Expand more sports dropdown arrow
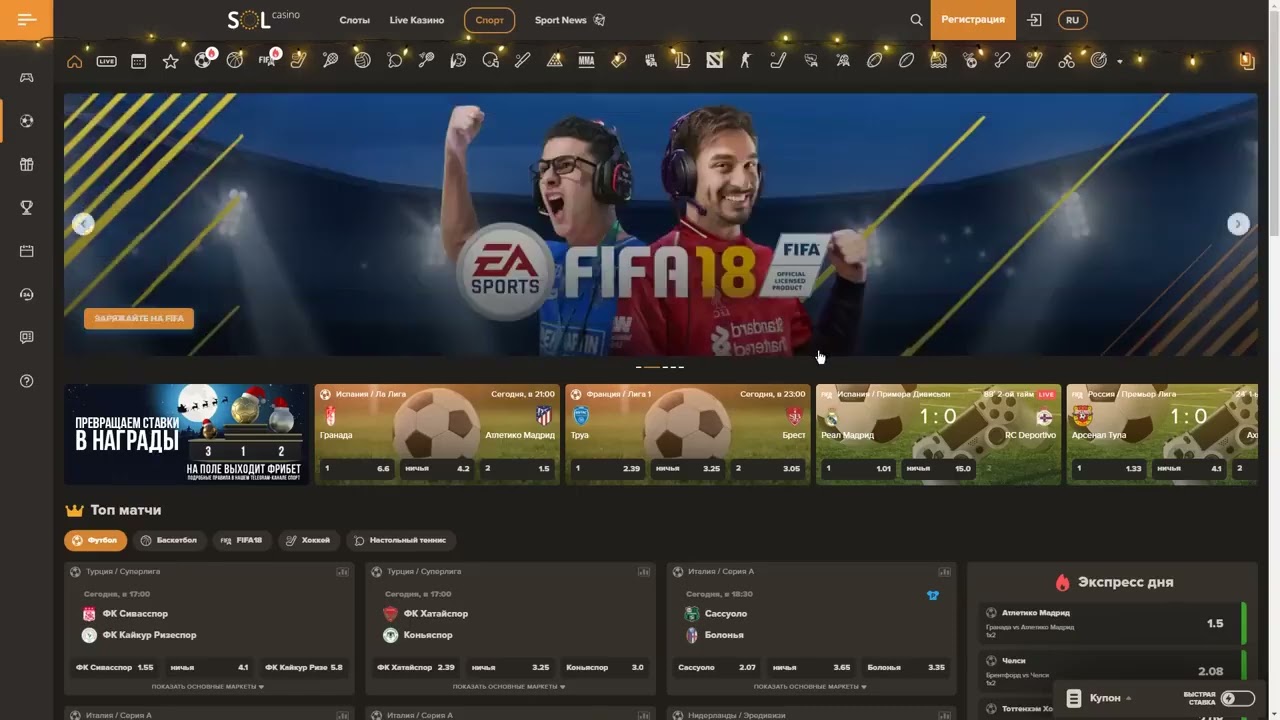The width and height of the screenshot is (1280, 720). coord(1119,61)
